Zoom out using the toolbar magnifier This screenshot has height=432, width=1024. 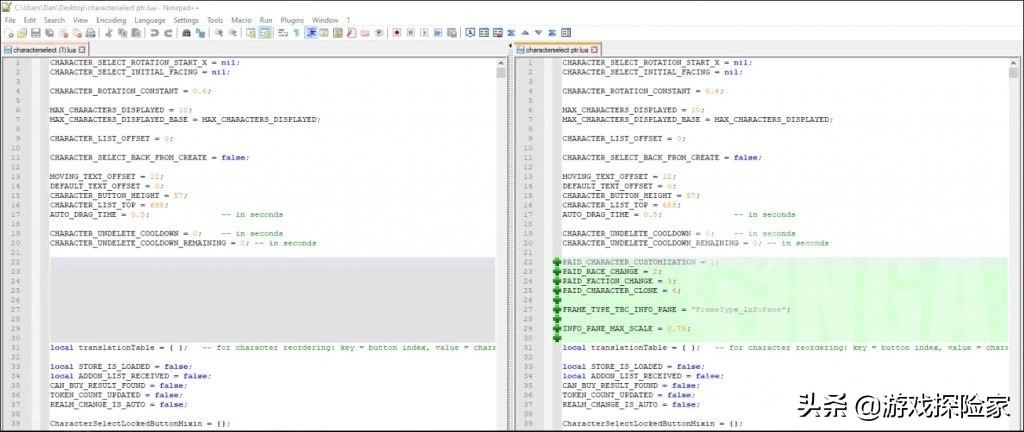233,33
